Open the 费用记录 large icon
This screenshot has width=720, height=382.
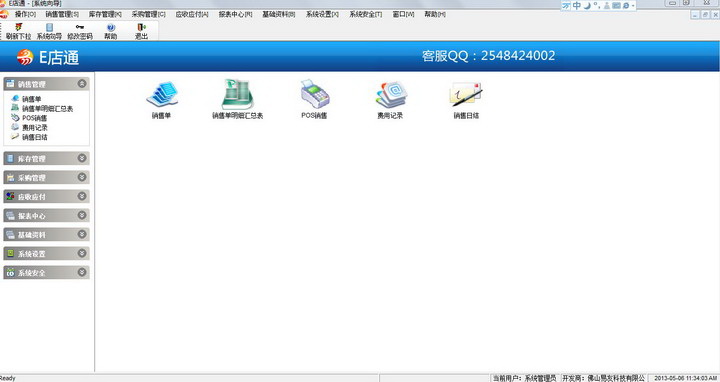[390, 100]
